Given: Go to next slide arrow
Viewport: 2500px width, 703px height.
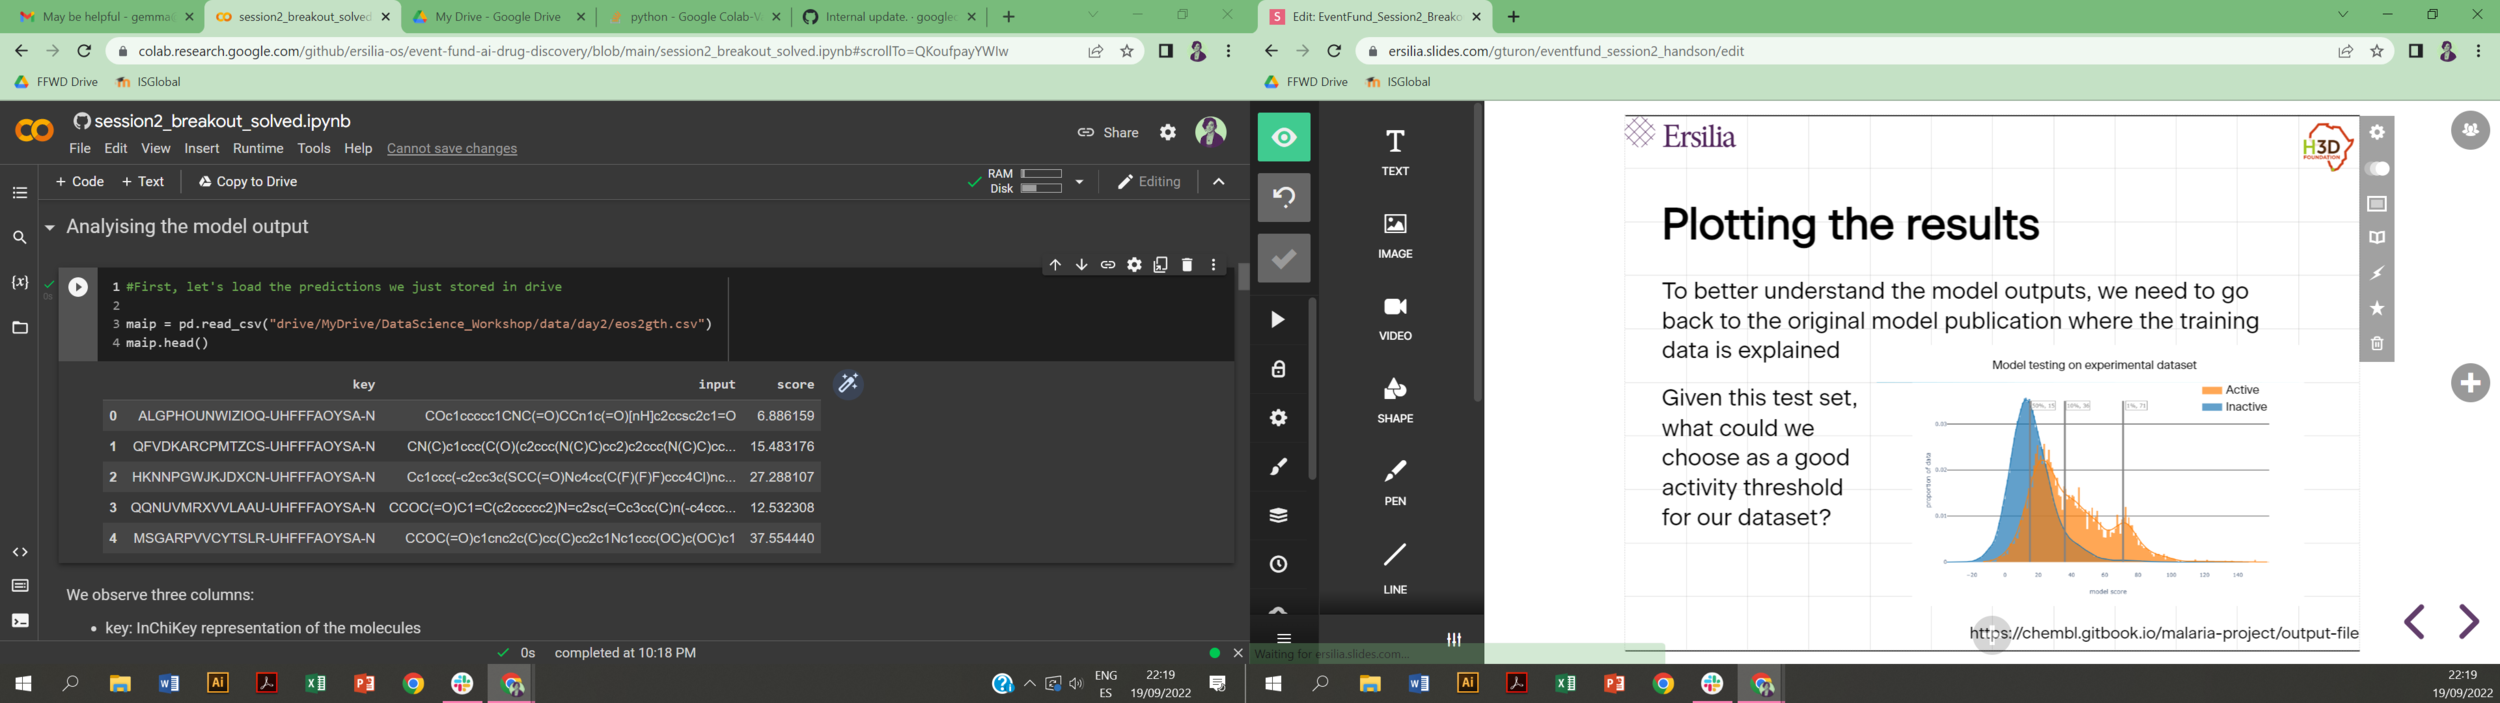Looking at the screenshot, I should pos(2468,622).
